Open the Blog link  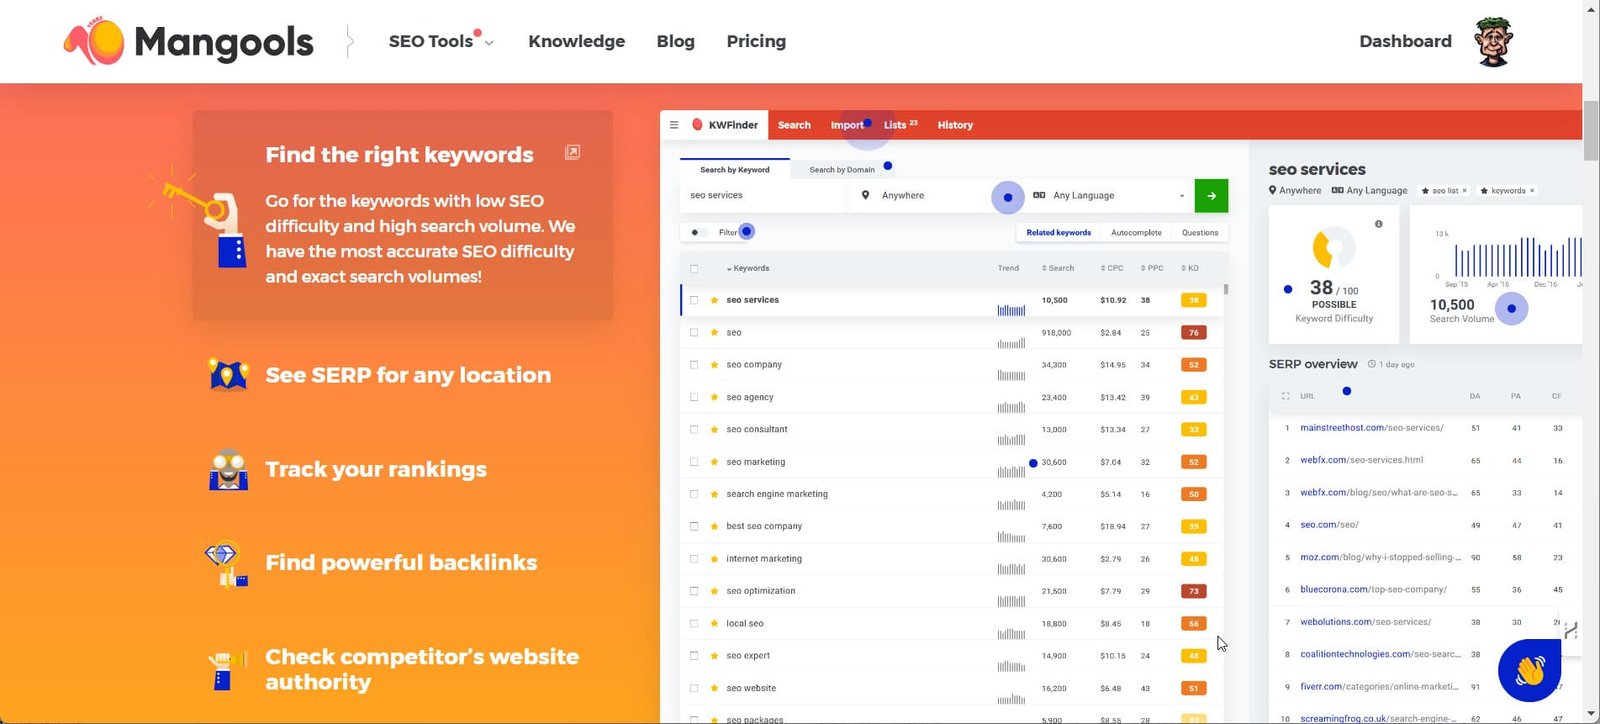click(x=676, y=41)
